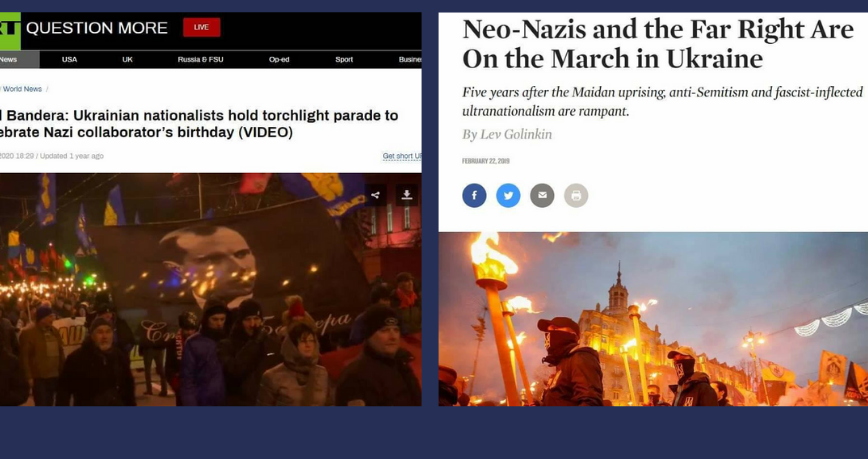This screenshot has height=459, width=868.
Task: Go to the UK section
Action: 127,59
